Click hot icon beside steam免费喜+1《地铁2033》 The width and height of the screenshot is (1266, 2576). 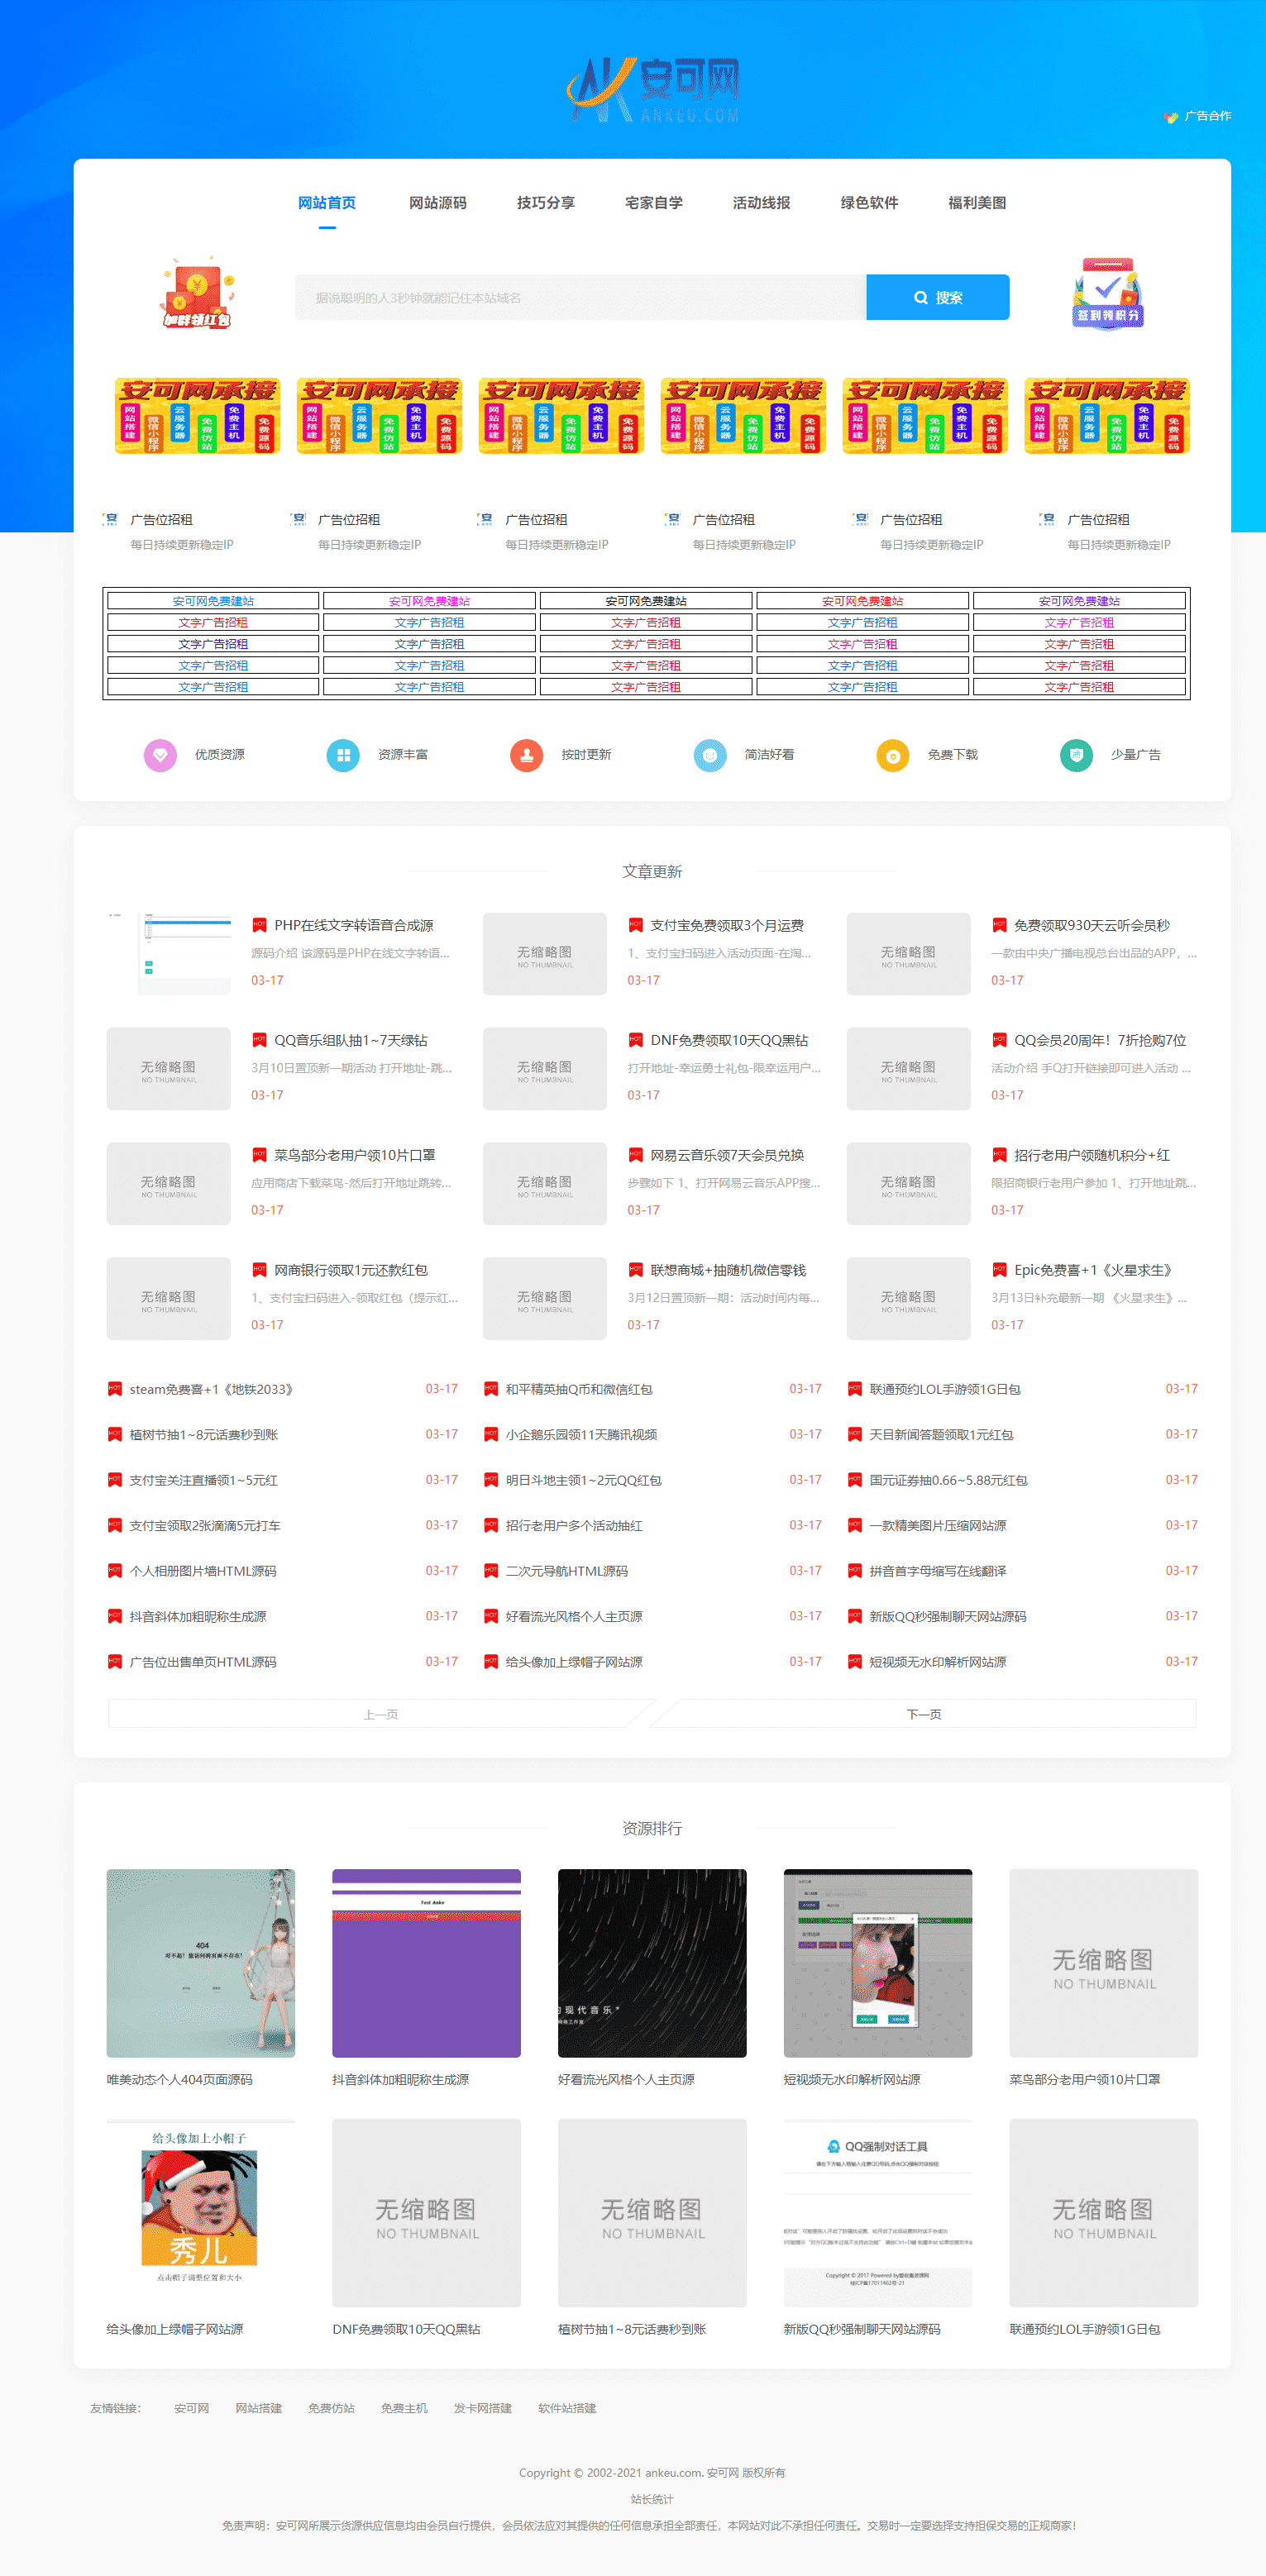pyautogui.click(x=115, y=1389)
